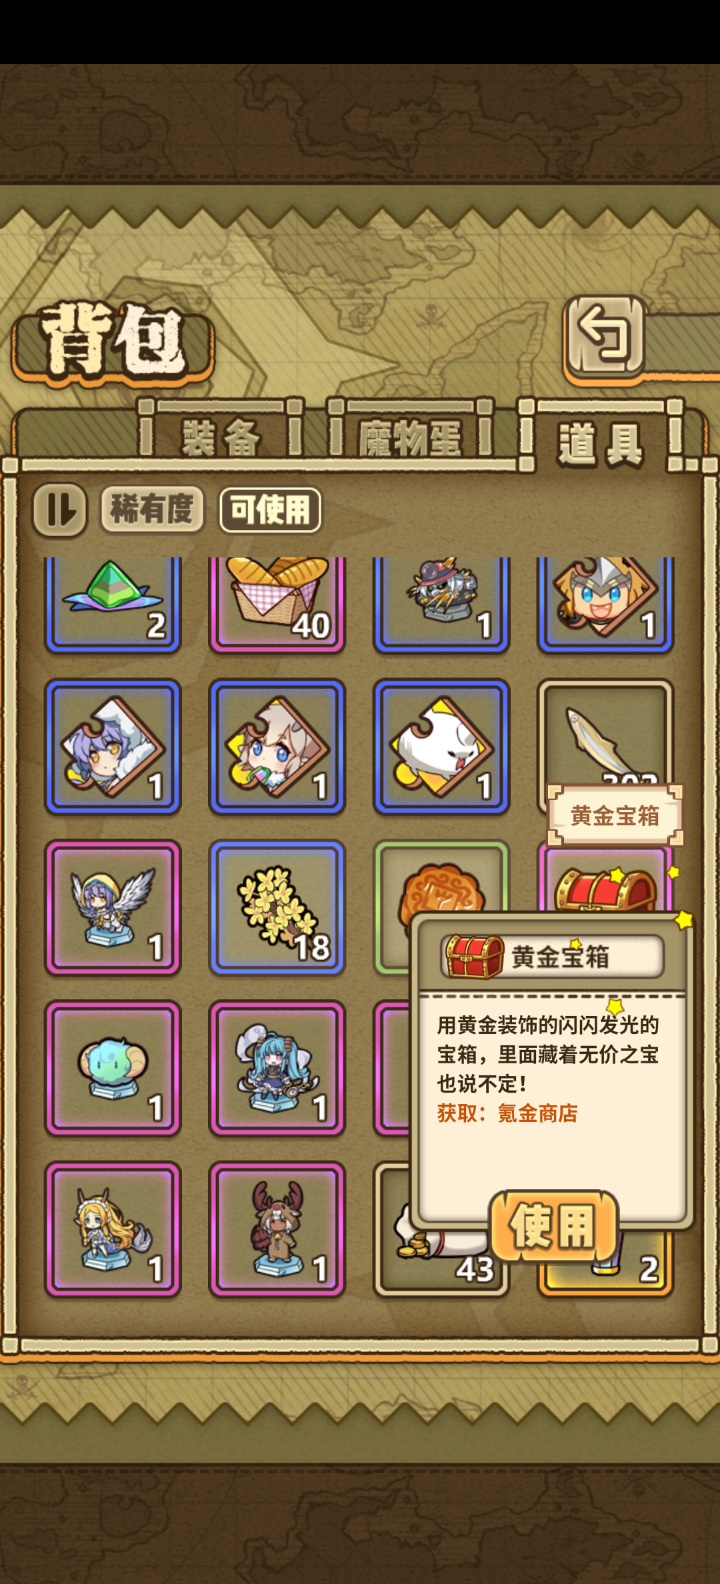Switch to the 魔物蛋 monster egg tab

(410, 436)
